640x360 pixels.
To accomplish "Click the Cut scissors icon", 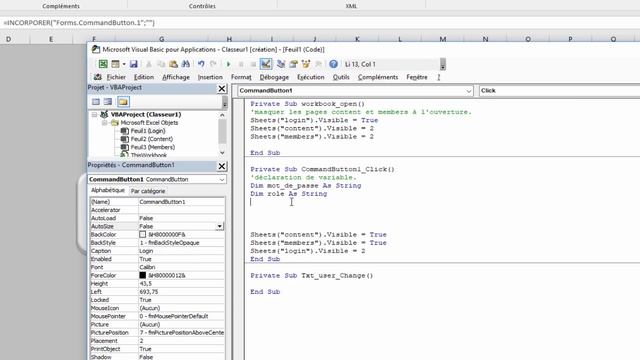I will (149, 64).
